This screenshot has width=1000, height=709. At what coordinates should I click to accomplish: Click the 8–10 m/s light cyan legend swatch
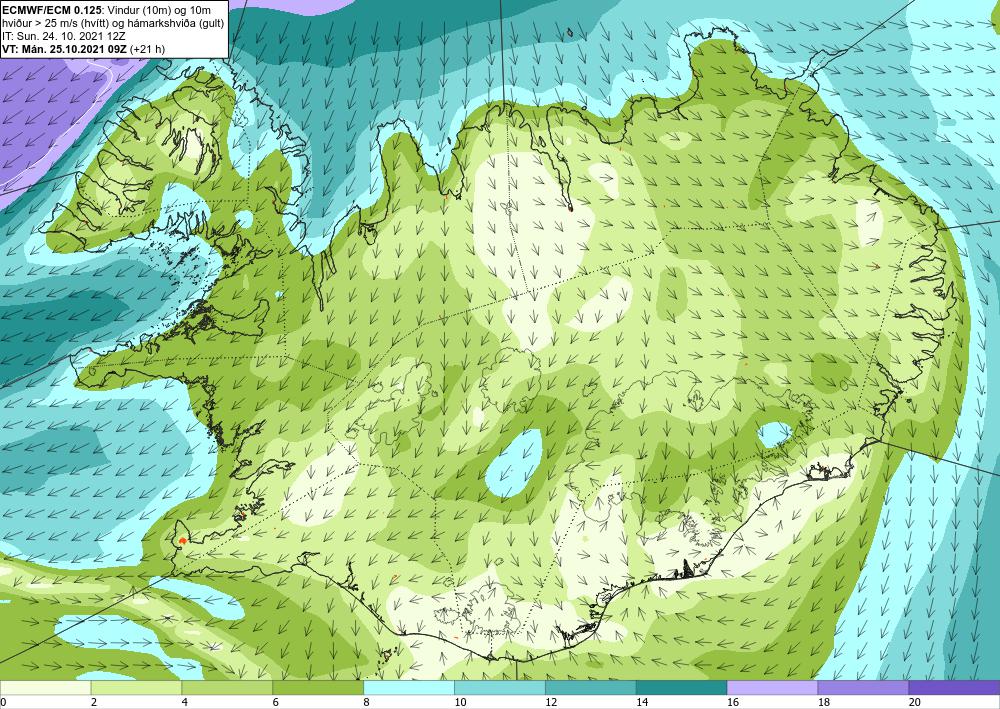point(409,687)
